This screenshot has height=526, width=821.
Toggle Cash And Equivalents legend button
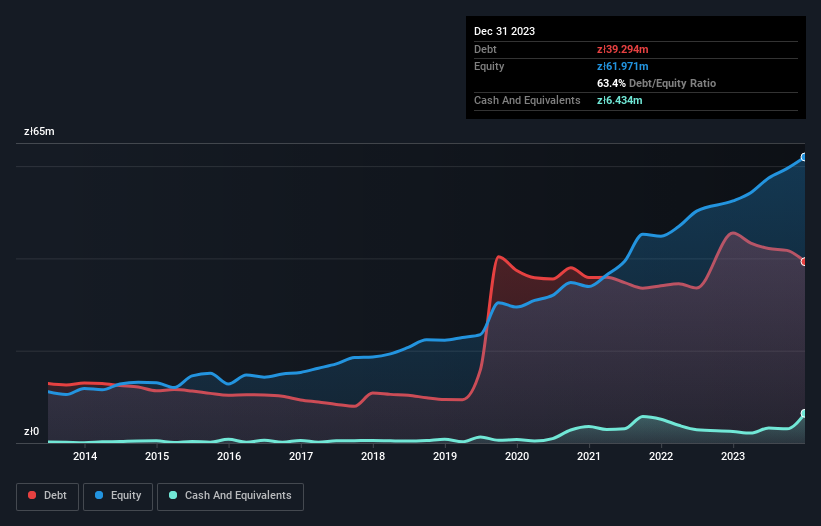pyautogui.click(x=230, y=496)
